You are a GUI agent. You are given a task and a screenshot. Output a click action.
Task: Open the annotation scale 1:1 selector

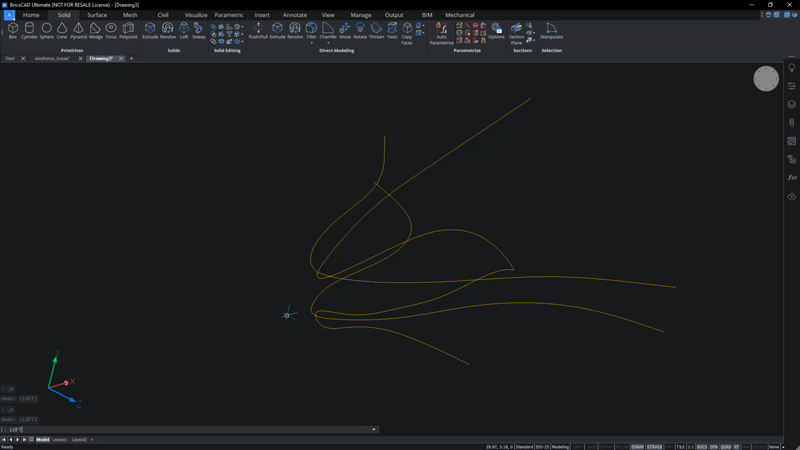pos(691,447)
